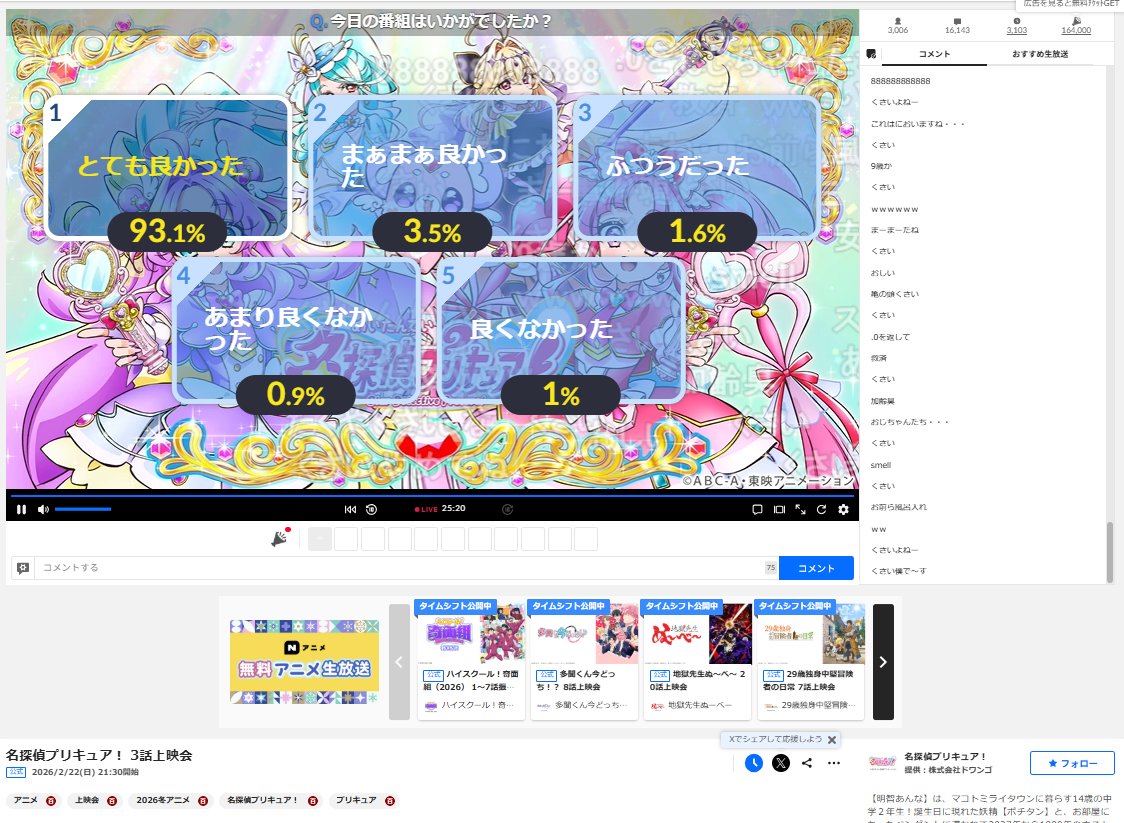Click the red LIVE indicator

[x=426, y=509]
